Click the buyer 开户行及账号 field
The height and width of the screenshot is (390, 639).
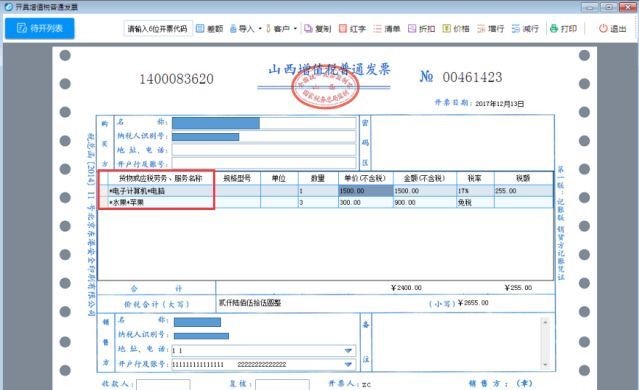[x=264, y=163]
